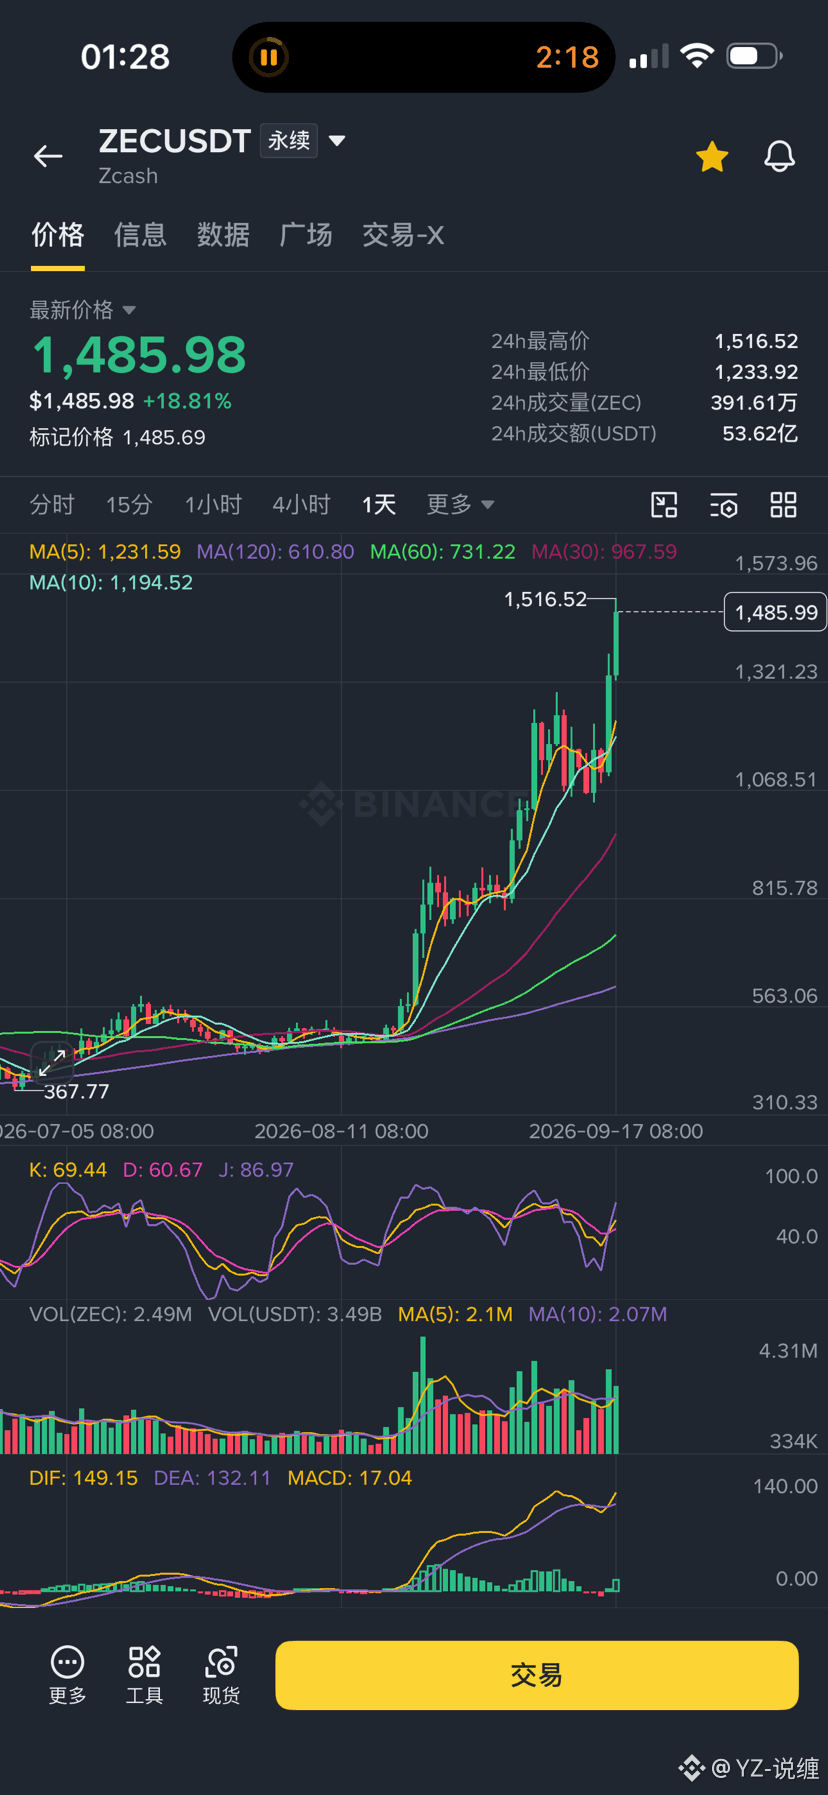Expand the ZECUSDT contract dropdown arrow
The width and height of the screenshot is (828, 1795).
coord(337,141)
